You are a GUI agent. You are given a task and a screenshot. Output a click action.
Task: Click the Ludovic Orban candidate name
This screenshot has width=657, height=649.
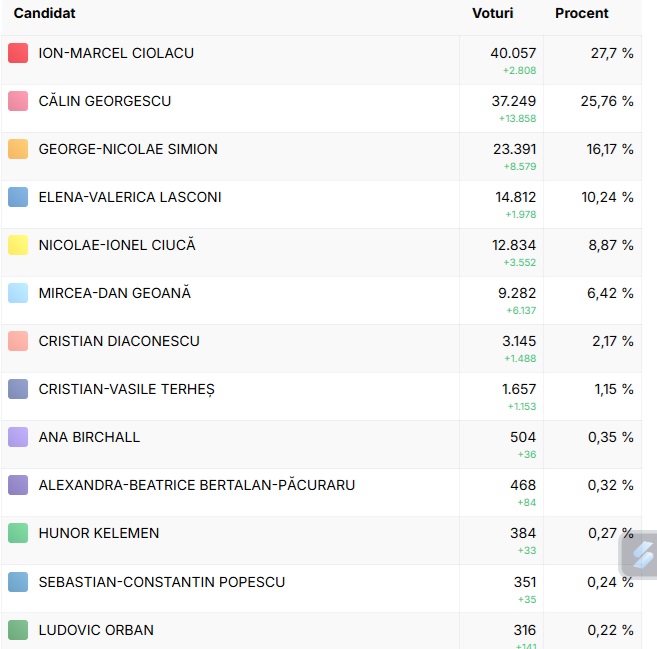96,630
